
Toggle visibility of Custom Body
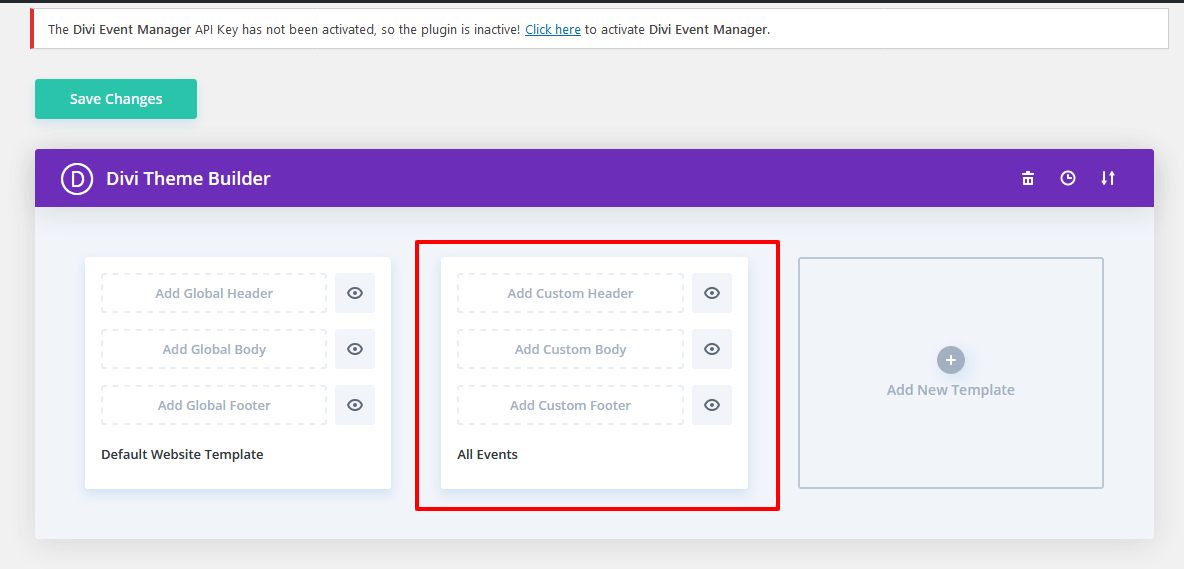coord(711,349)
